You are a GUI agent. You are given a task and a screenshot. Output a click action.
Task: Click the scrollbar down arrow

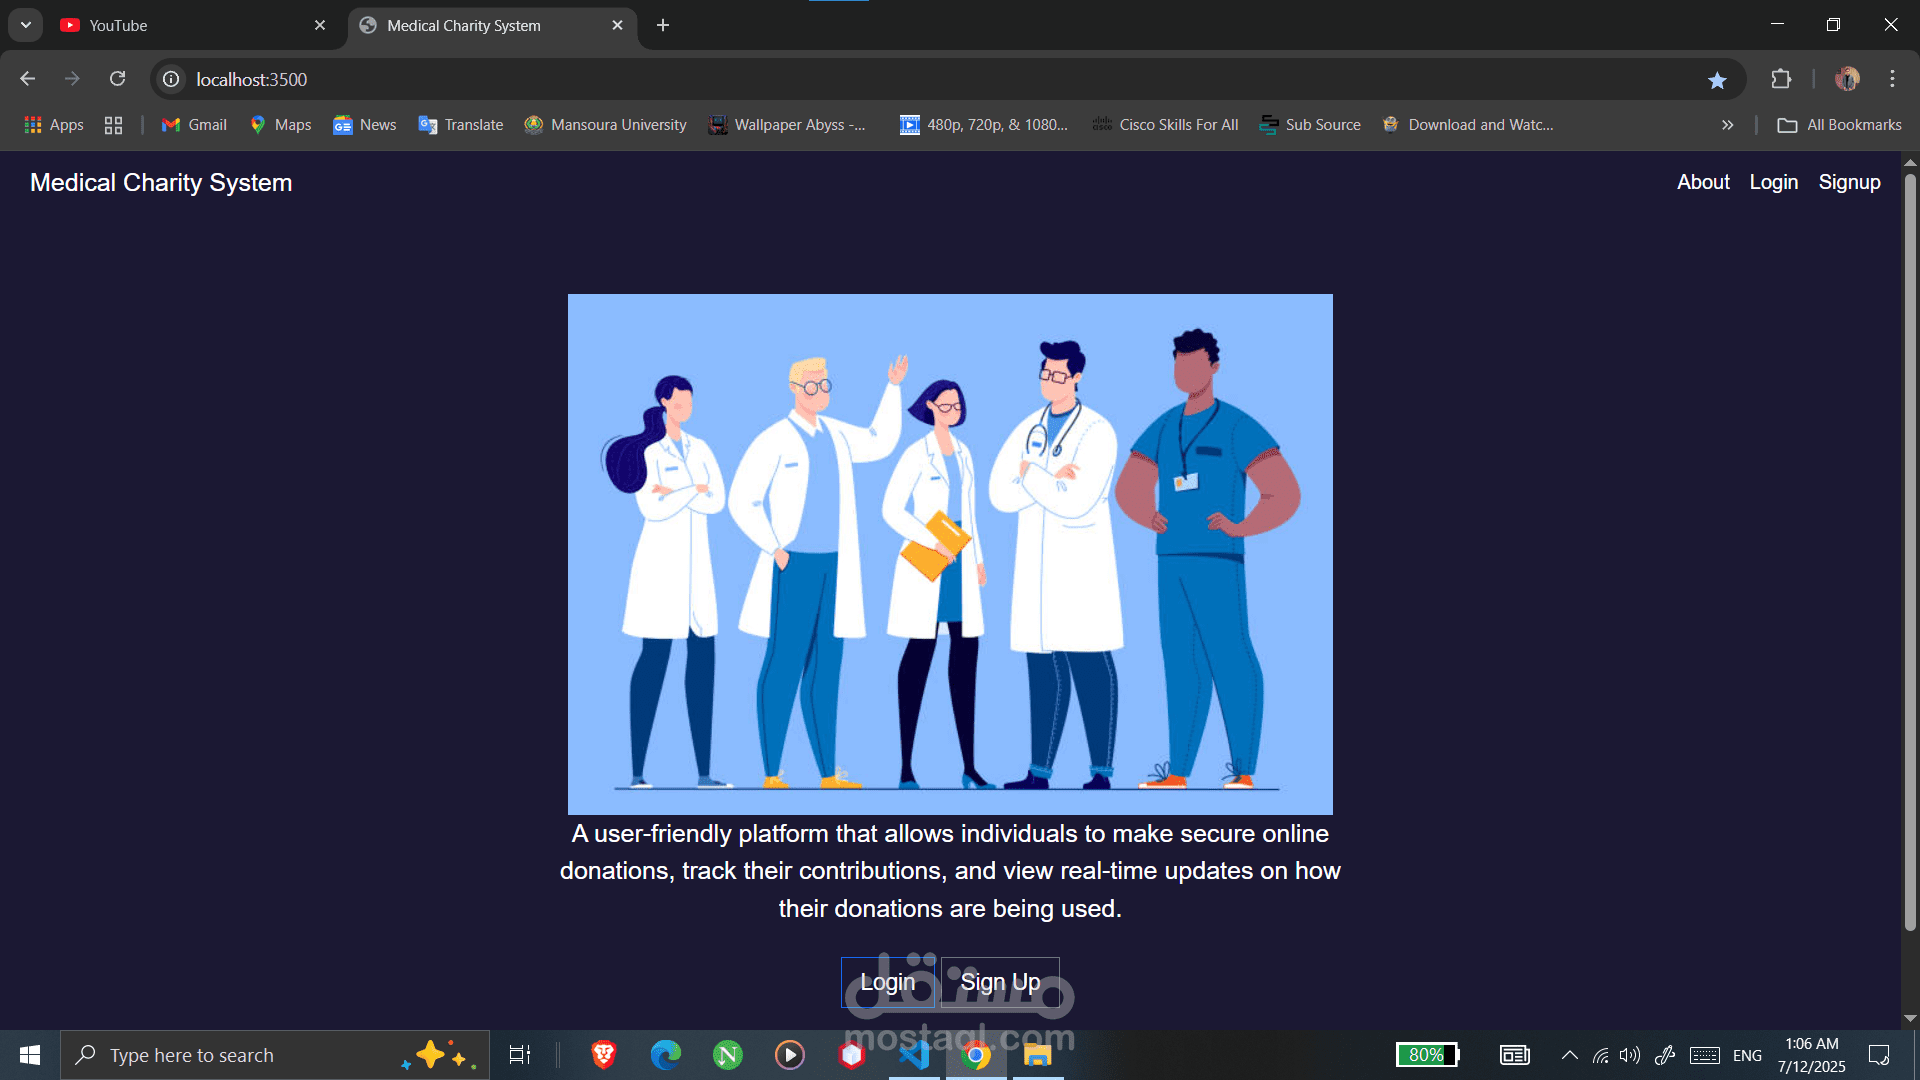click(x=1910, y=1018)
